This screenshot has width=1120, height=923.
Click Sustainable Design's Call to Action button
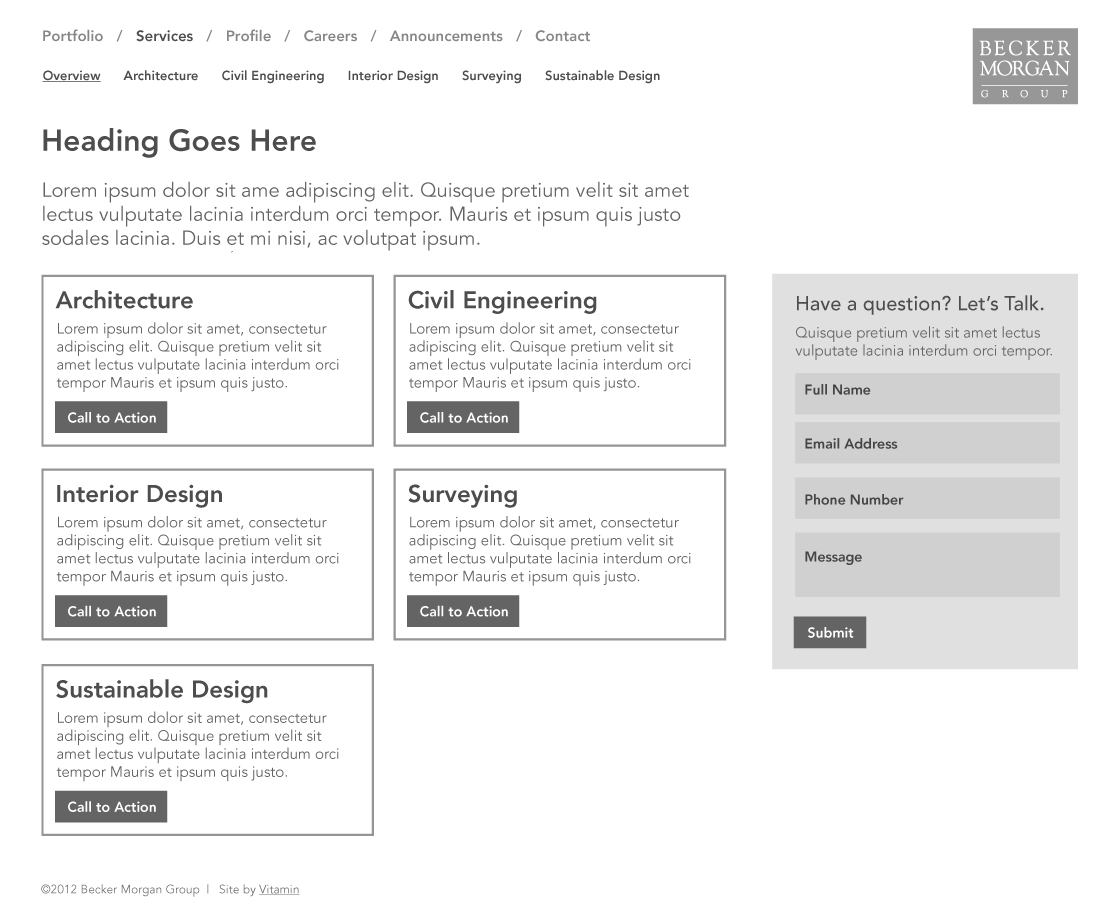[111, 807]
